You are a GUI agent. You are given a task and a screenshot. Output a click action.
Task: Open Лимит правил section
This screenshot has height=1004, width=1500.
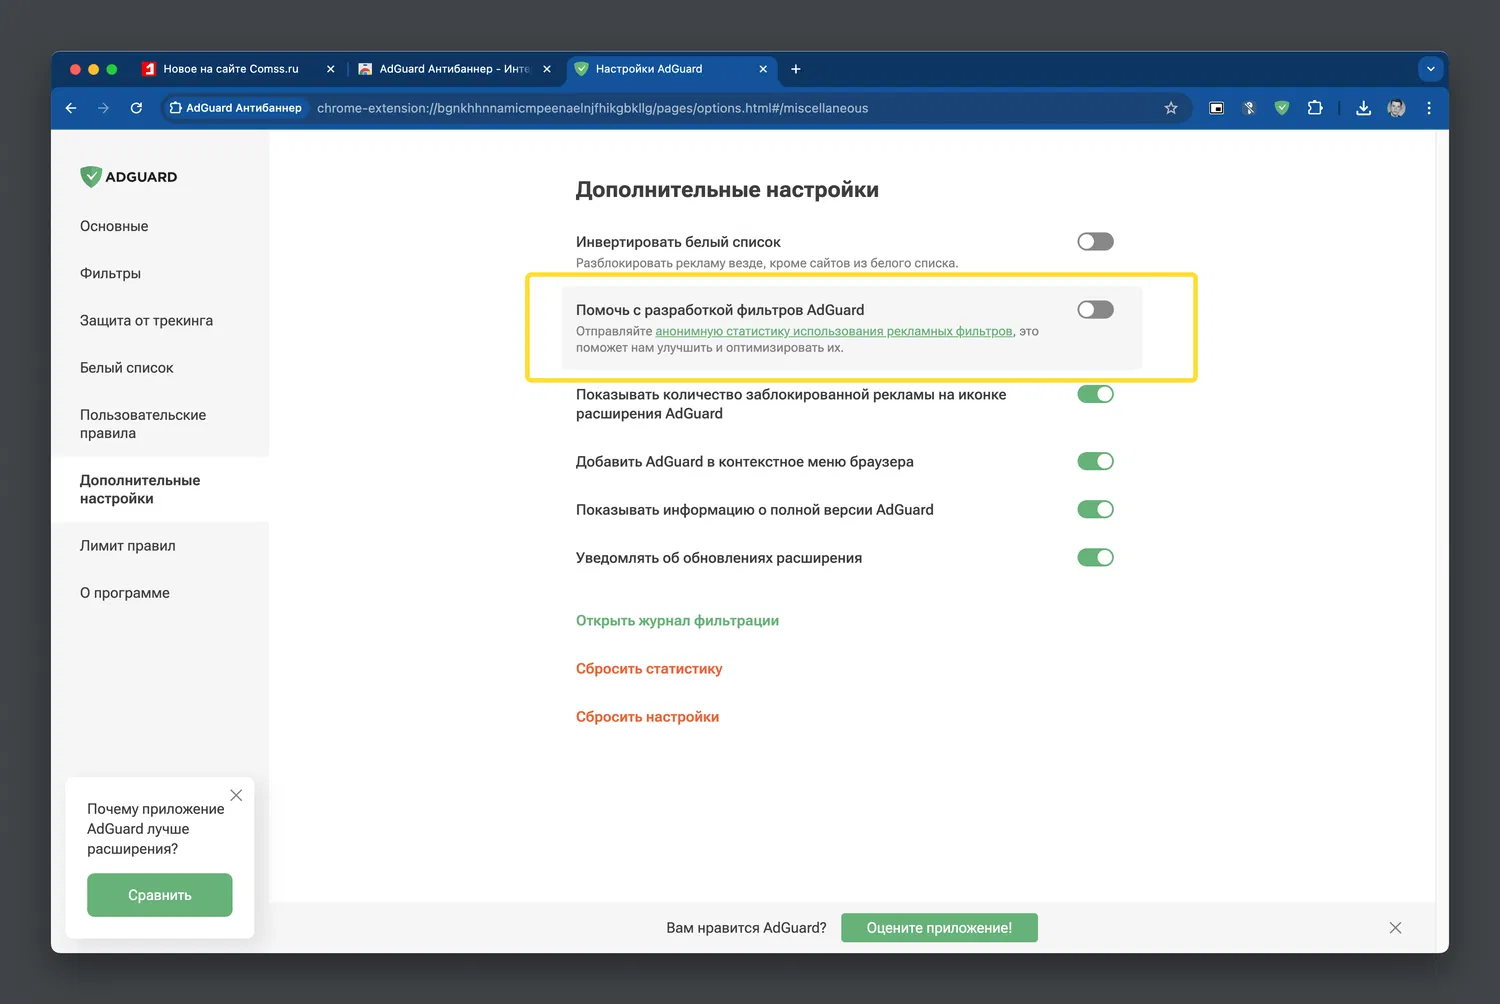pyautogui.click(x=128, y=545)
